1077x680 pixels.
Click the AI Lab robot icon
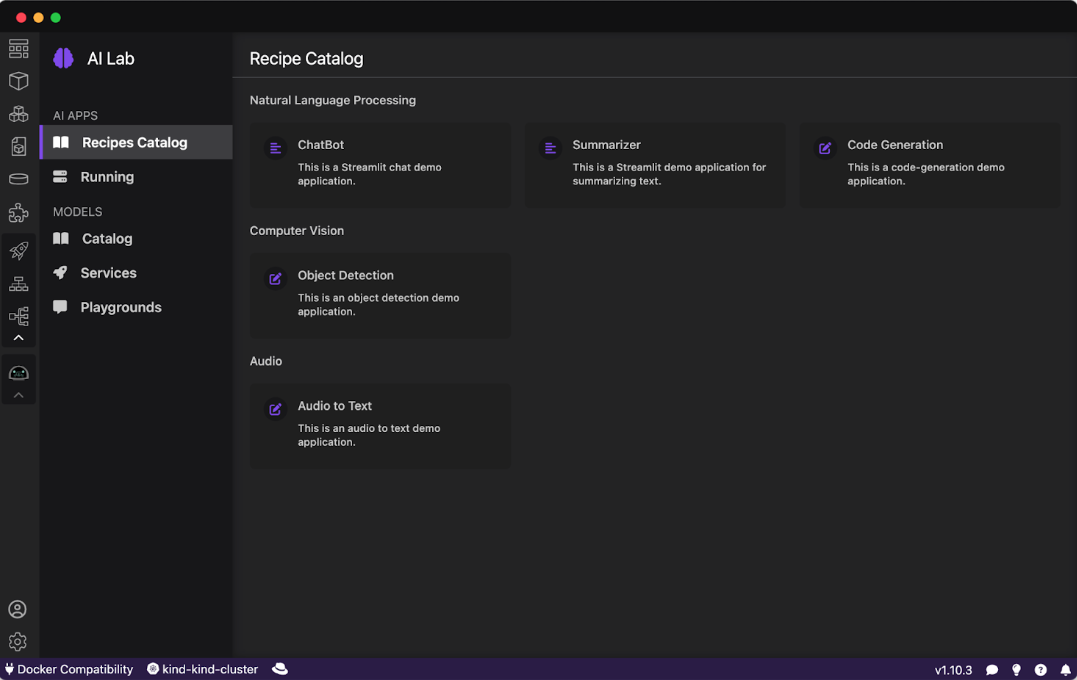pos(18,373)
